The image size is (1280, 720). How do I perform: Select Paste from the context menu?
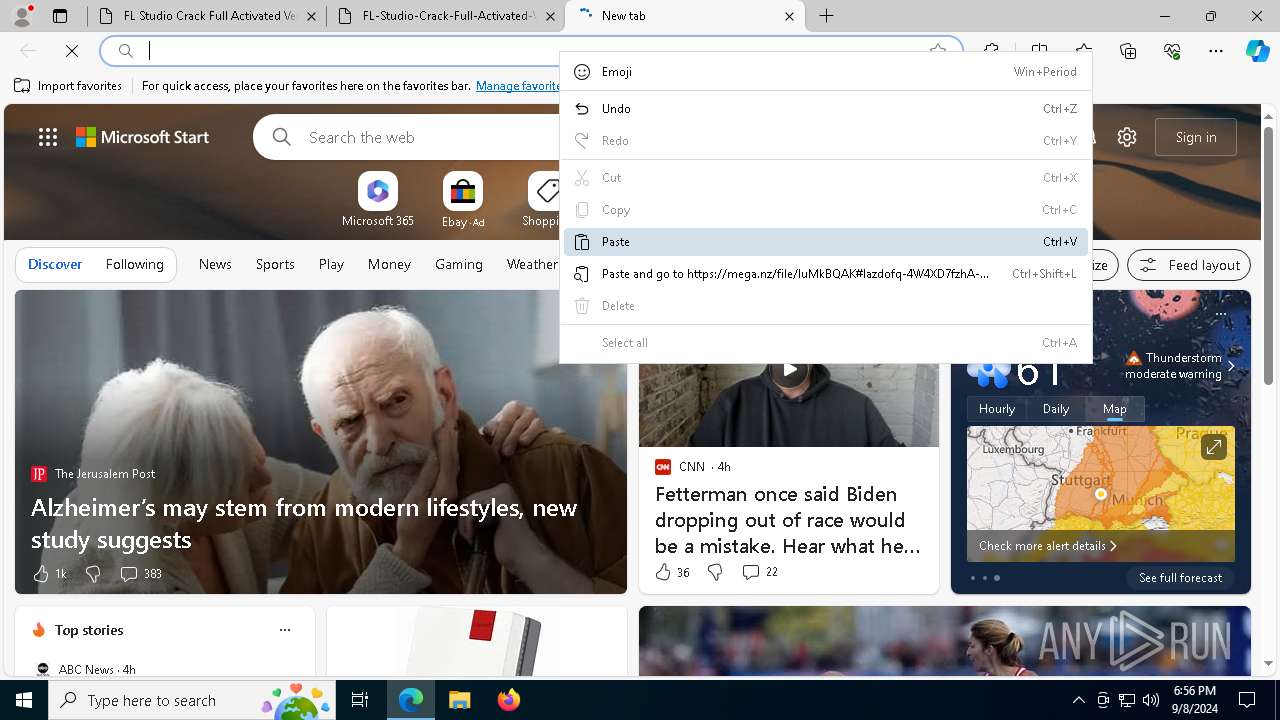click(x=826, y=242)
